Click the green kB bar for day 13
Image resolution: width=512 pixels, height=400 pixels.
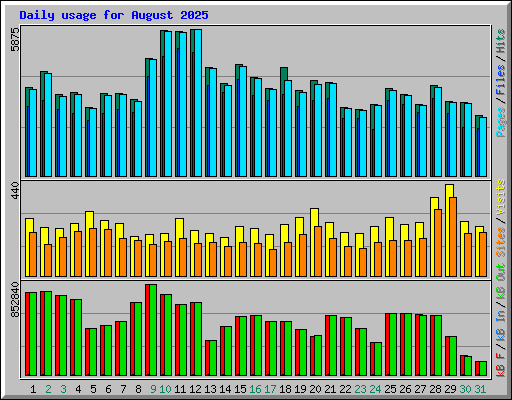coord(213,358)
